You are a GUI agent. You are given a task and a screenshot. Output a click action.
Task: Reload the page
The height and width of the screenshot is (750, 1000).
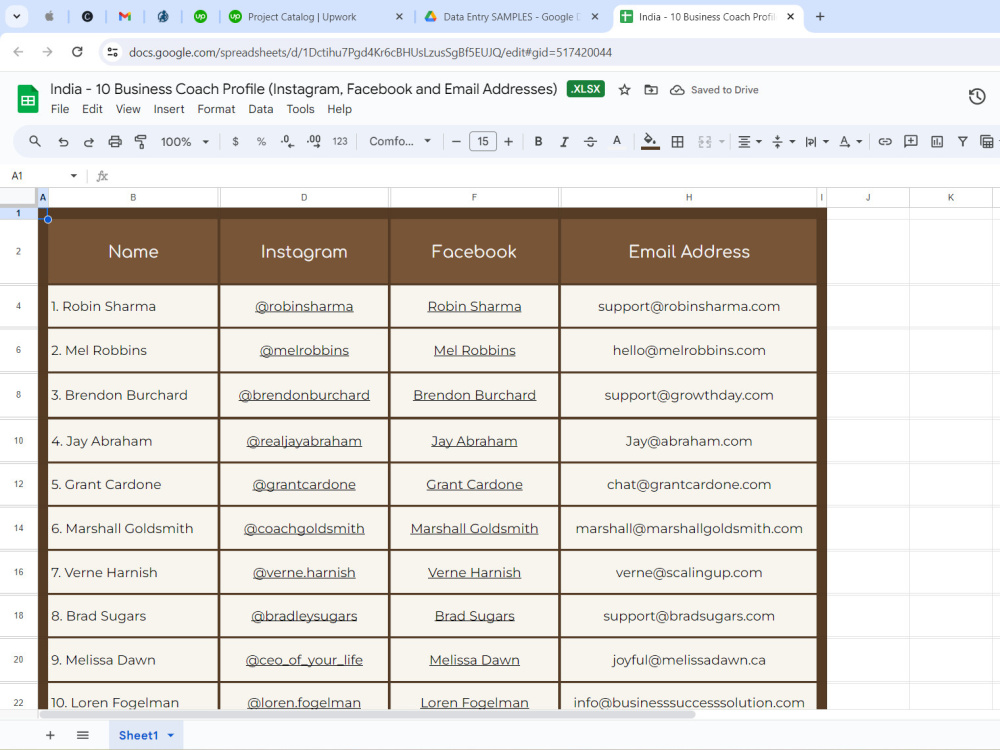[77, 52]
